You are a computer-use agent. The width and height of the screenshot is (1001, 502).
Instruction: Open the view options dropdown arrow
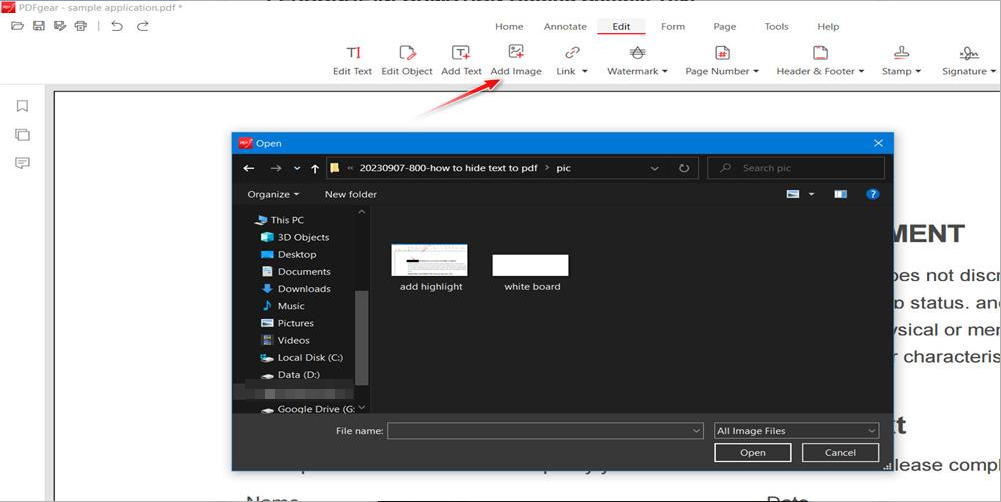pos(812,194)
